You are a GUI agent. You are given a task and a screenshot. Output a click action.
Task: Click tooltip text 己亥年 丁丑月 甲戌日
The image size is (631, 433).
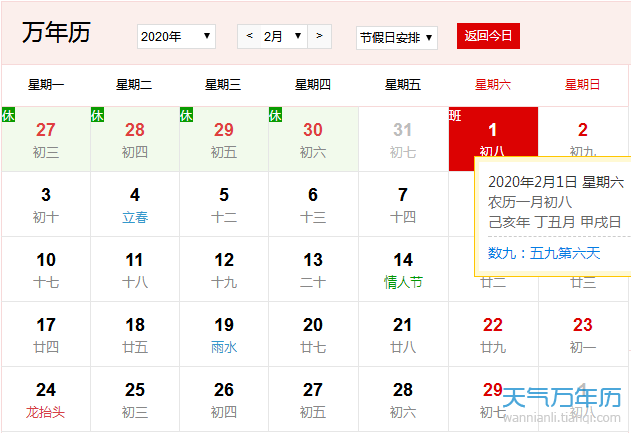[x=555, y=222]
